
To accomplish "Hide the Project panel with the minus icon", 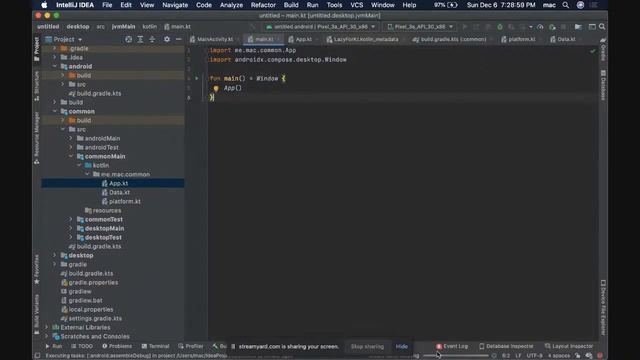I will pyautogui.click(x=178, y=39).
